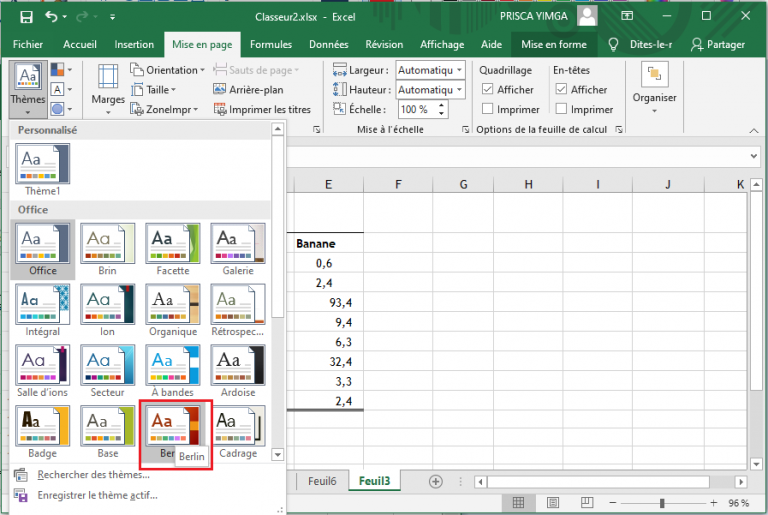Click Rechercher des thèmes...

[x=93, y=475]
